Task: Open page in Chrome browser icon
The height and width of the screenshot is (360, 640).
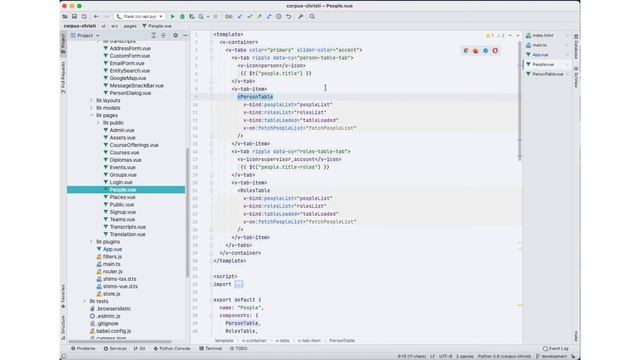Action: coord(466,51)
